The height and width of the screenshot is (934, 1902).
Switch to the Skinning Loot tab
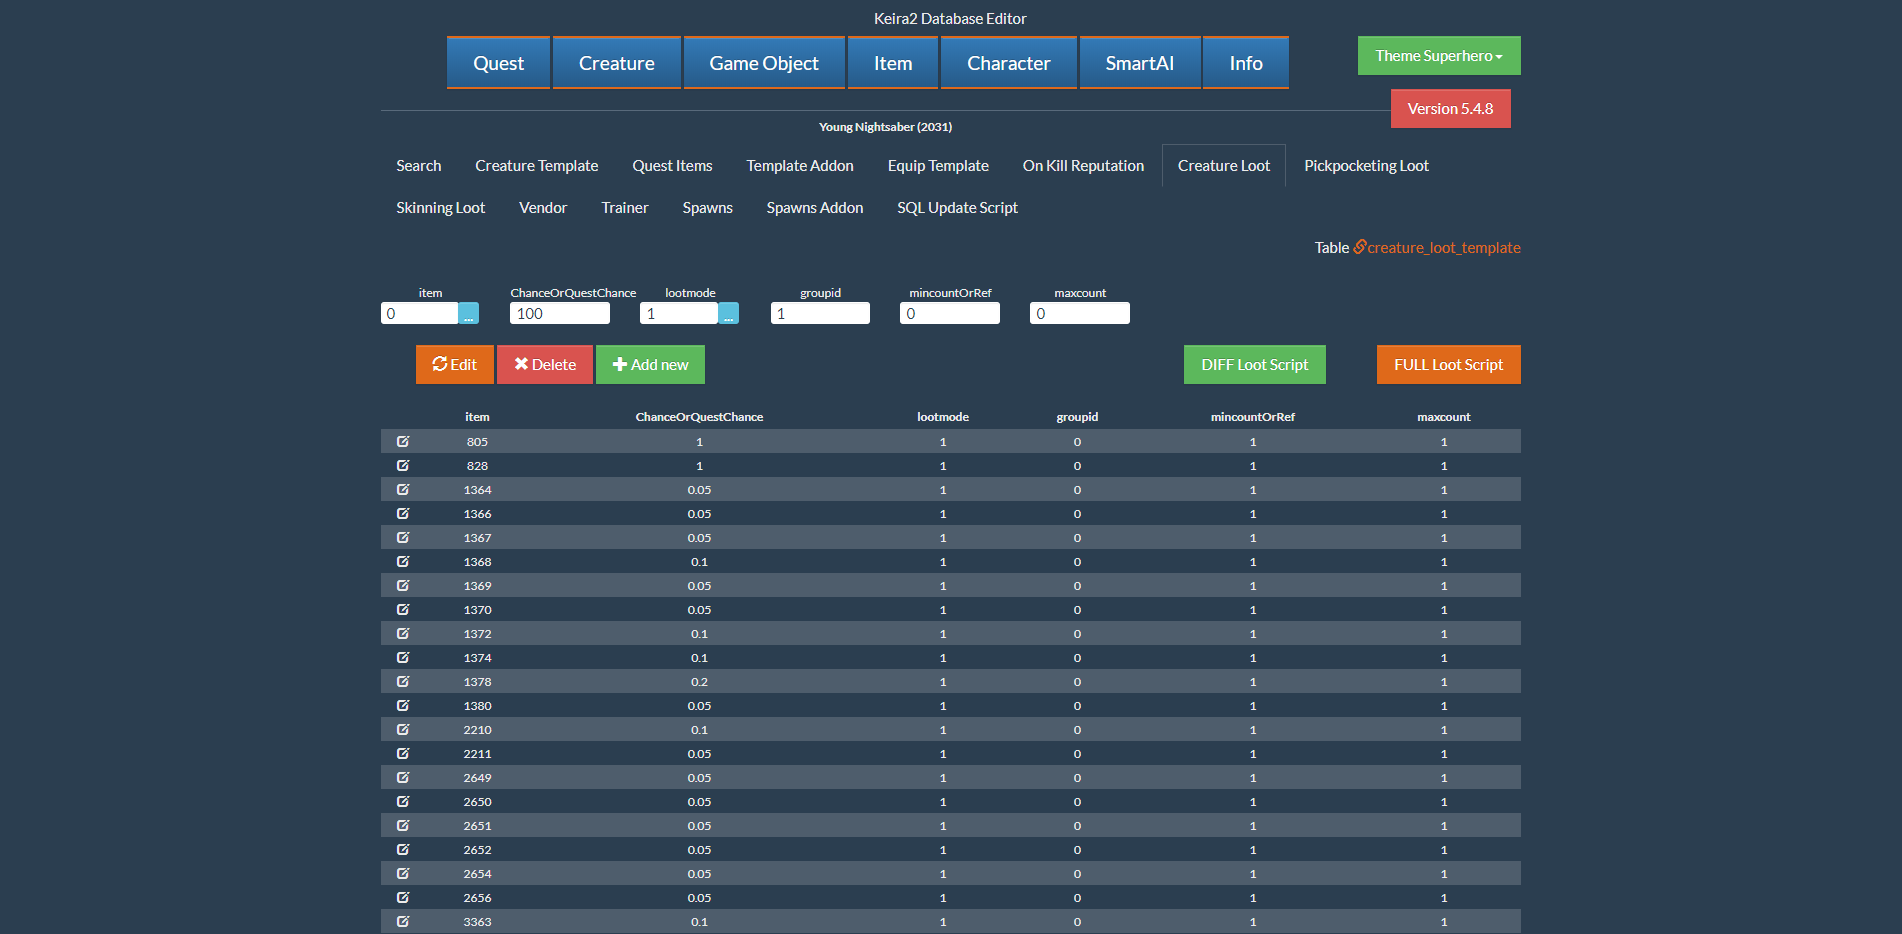[441, 208]
